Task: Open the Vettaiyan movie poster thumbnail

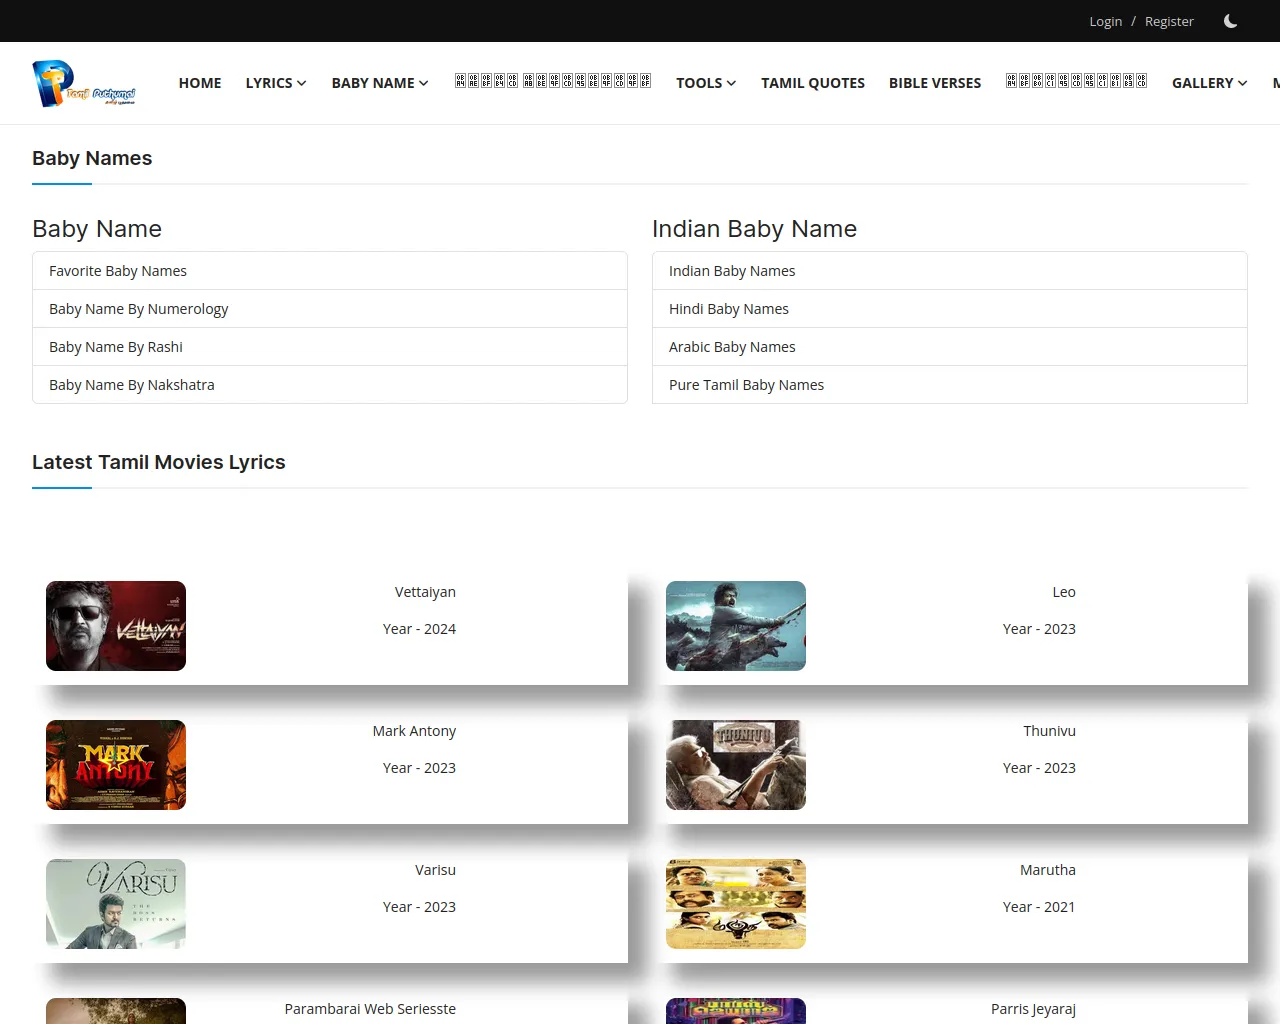Action: click(x=116, y=626)
